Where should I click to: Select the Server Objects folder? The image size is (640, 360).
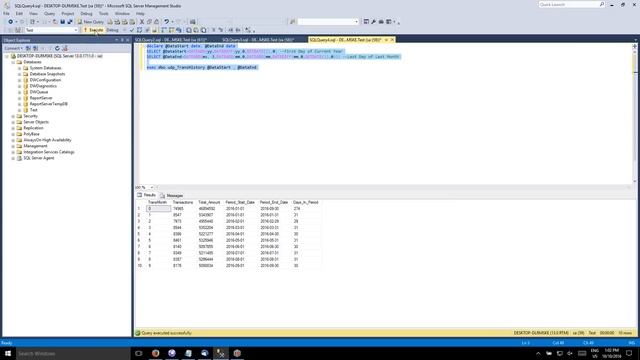pyautogui.click(x=36, y=122)
